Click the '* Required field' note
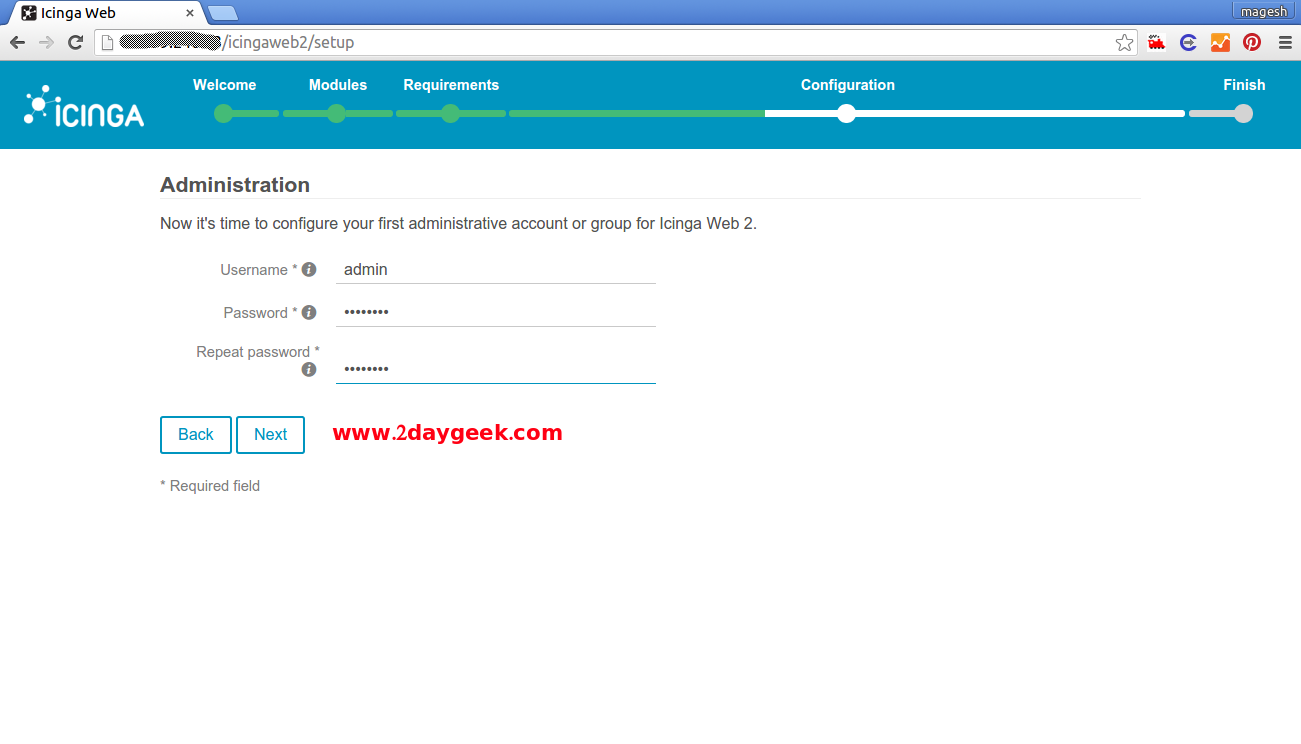This screenshot has height=744, width=1301. (x=210, y=486)
